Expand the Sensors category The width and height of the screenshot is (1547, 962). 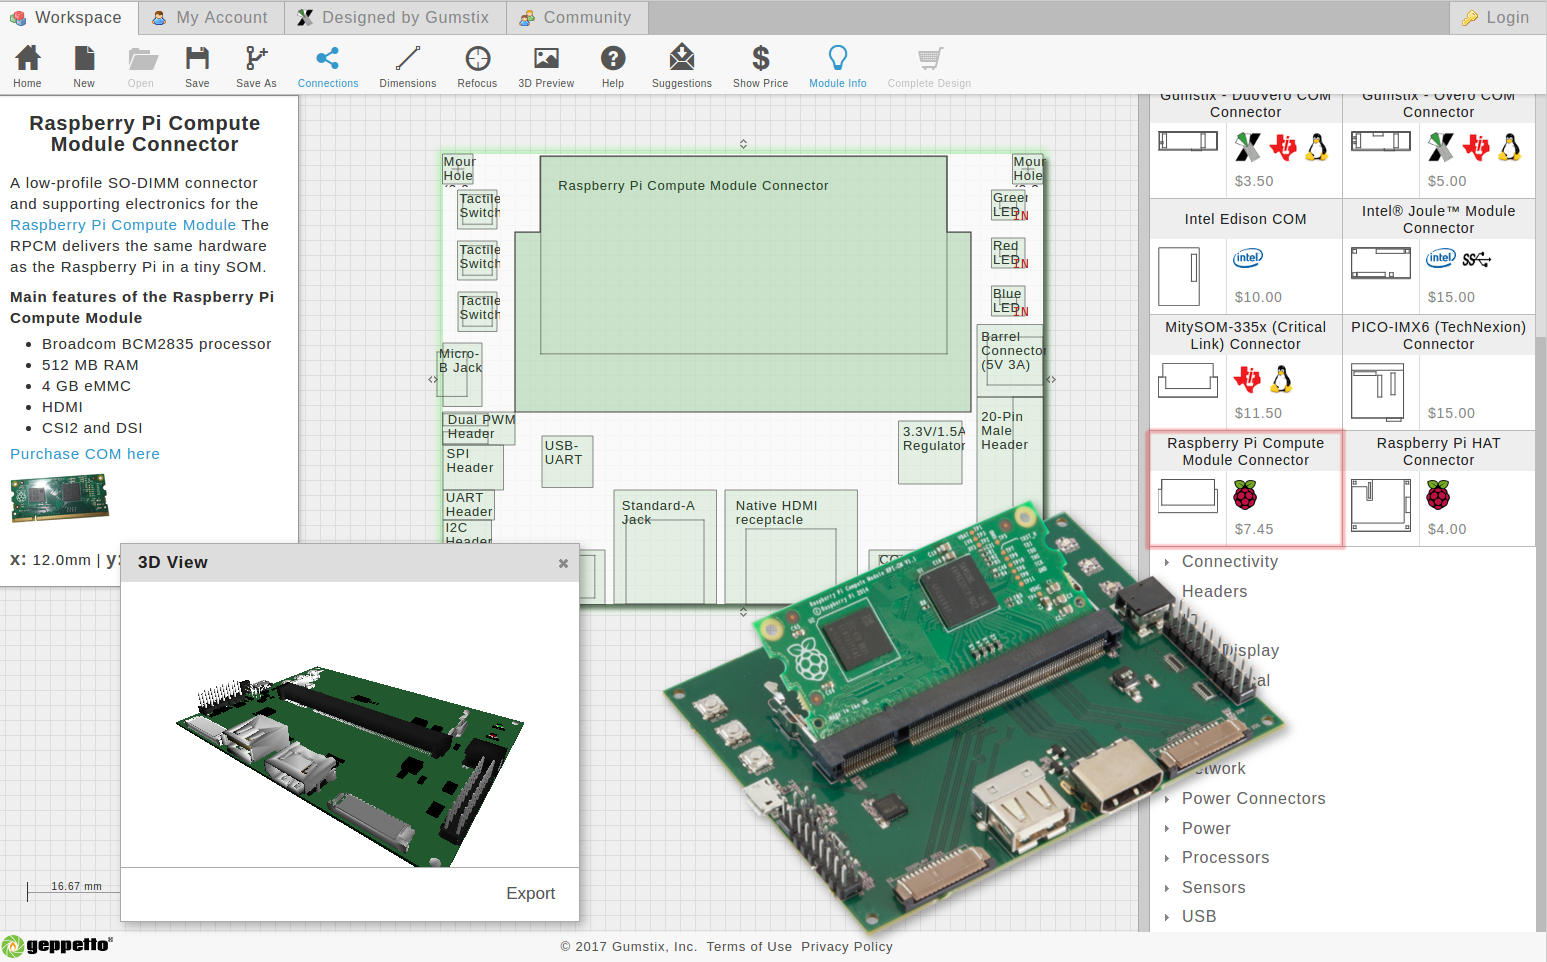click(1213, 888)
